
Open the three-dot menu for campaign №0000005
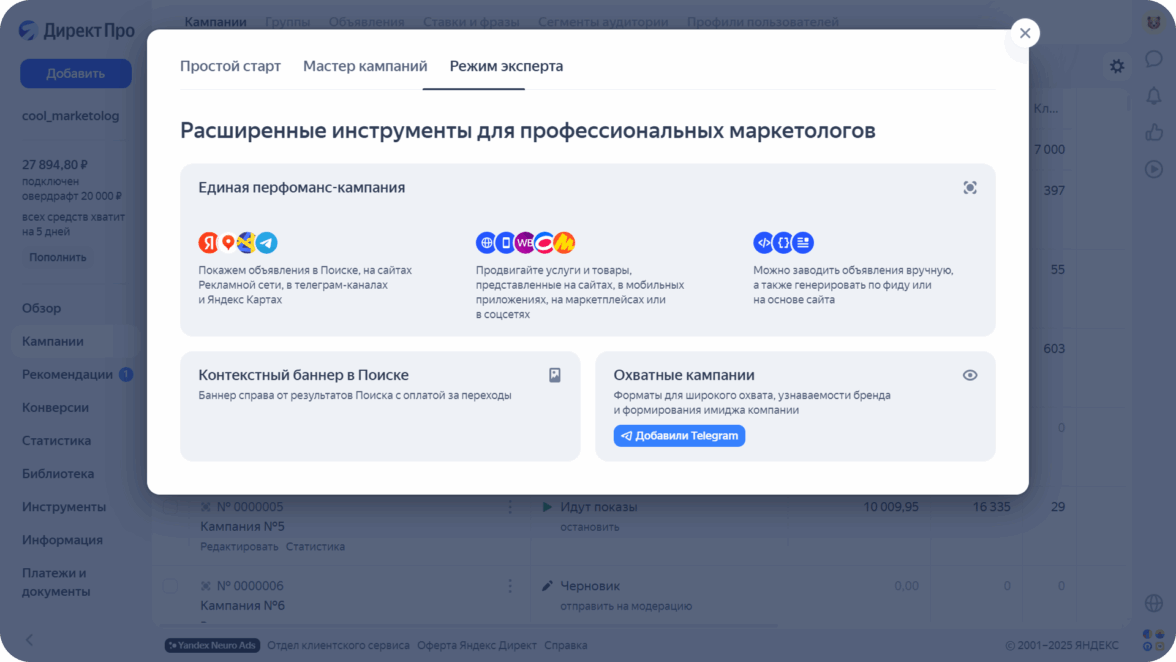[x=510, y=507]
